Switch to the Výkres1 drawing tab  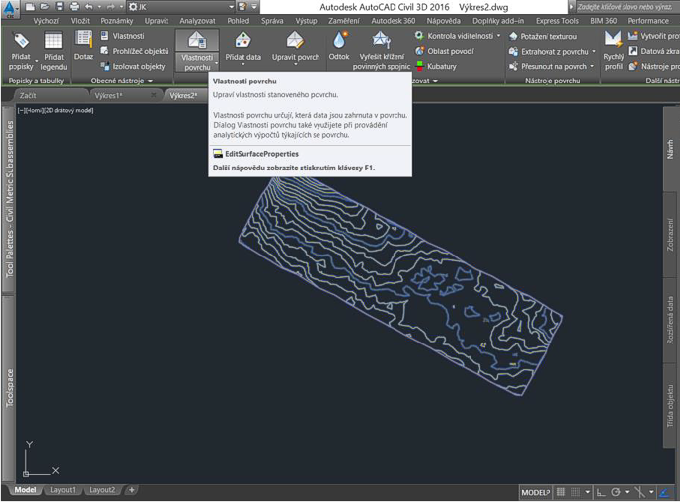pos(108,95)
